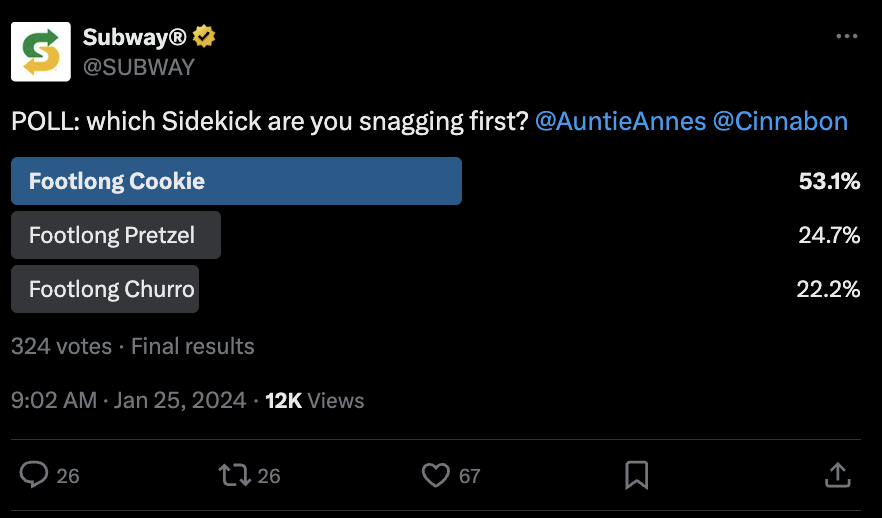Select the Footlong Pretzel poll bar
Image resolution: width=882 pixels, height=518 pixels.
point(116,235)
